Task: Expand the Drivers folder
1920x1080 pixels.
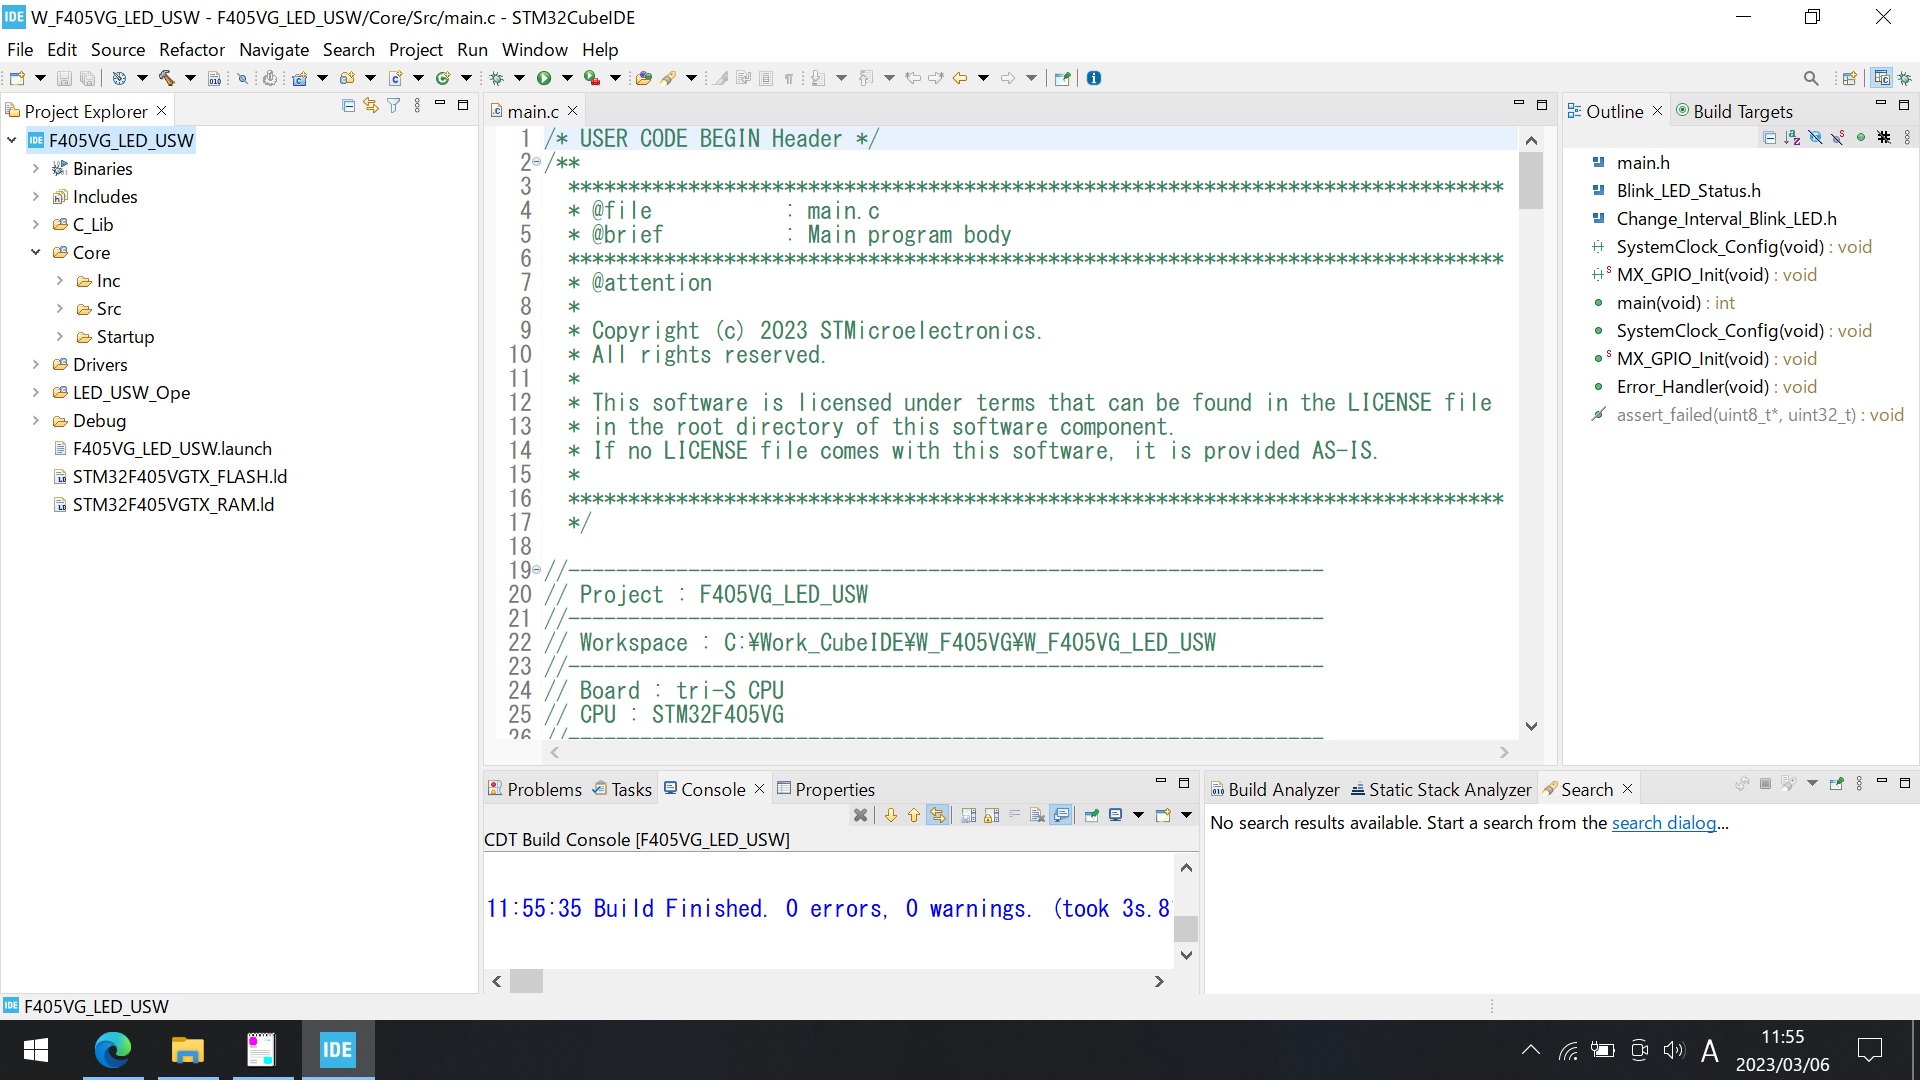Action: (x=36, y=365)
